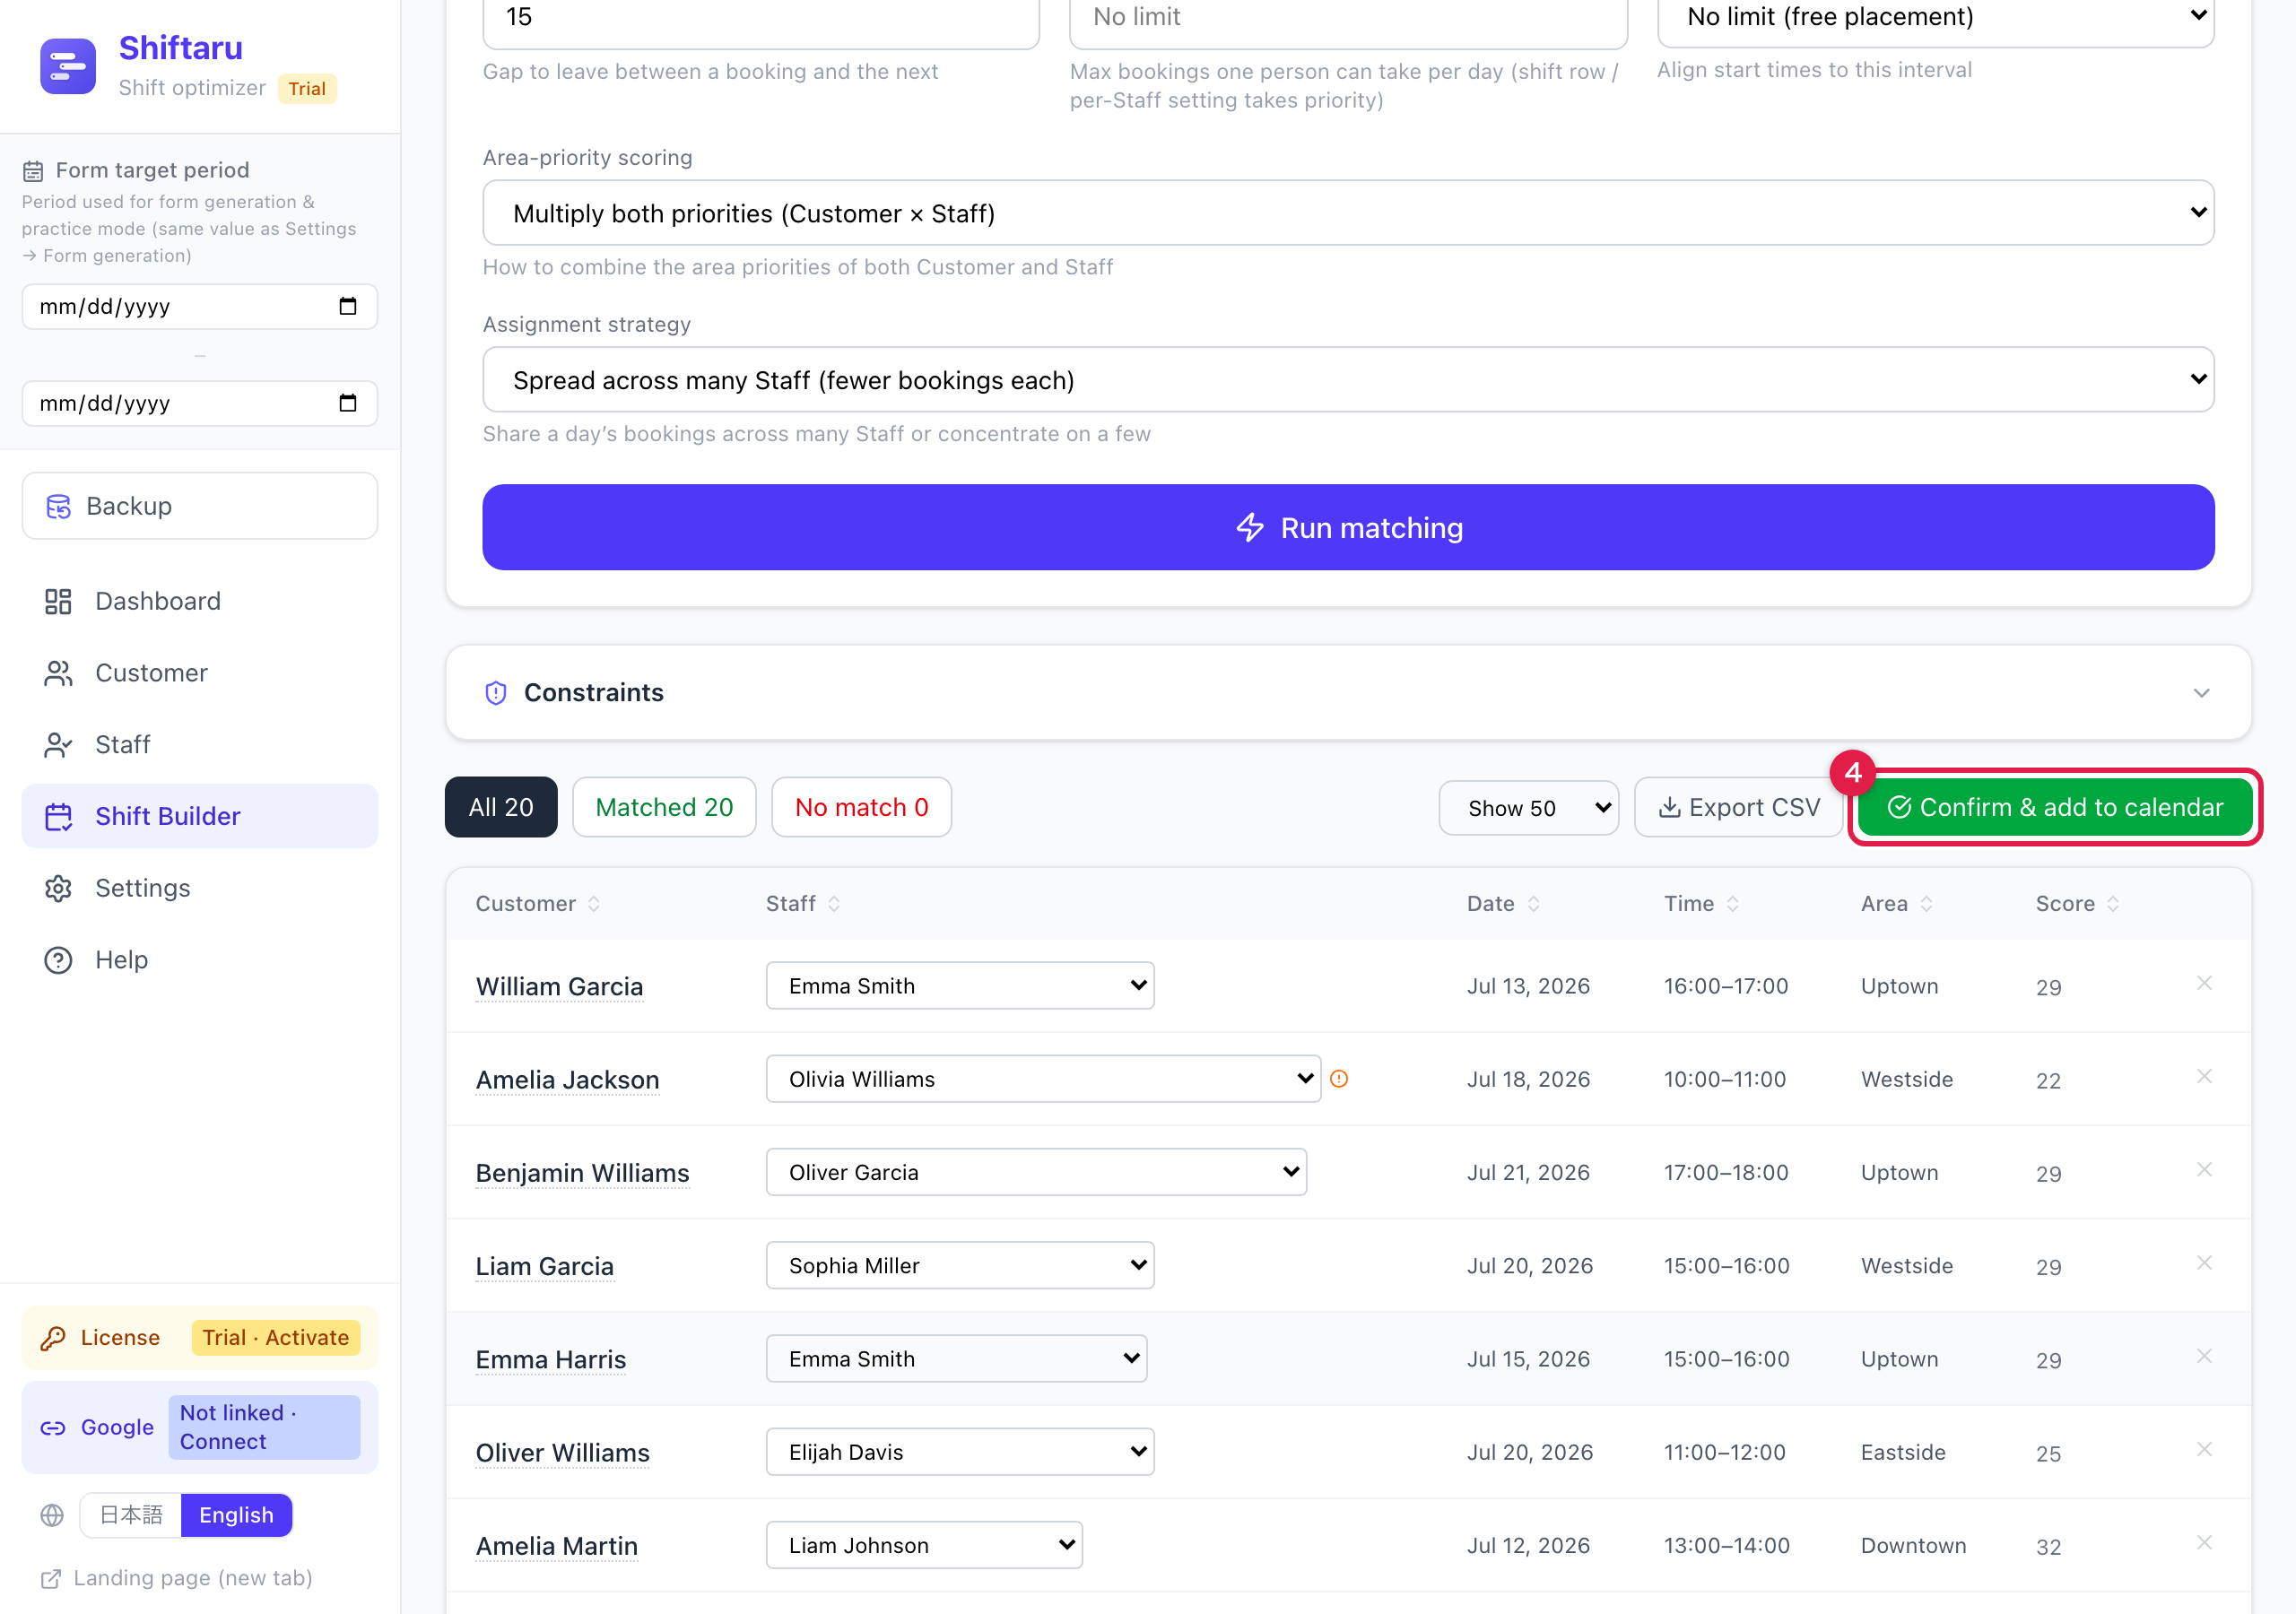
Task: Confirm & add to calendar
Action: [2055, 807]
